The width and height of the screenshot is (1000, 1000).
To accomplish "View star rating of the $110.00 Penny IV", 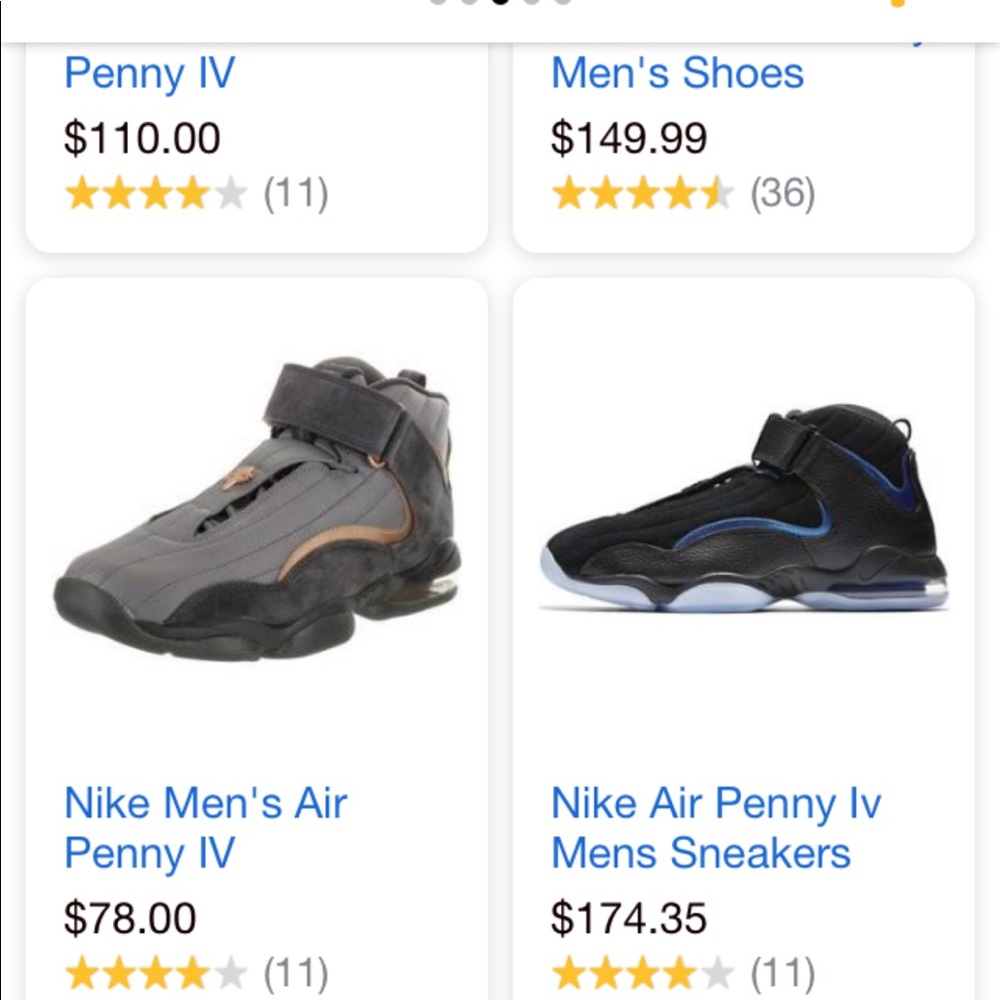I will pos(156,193).
